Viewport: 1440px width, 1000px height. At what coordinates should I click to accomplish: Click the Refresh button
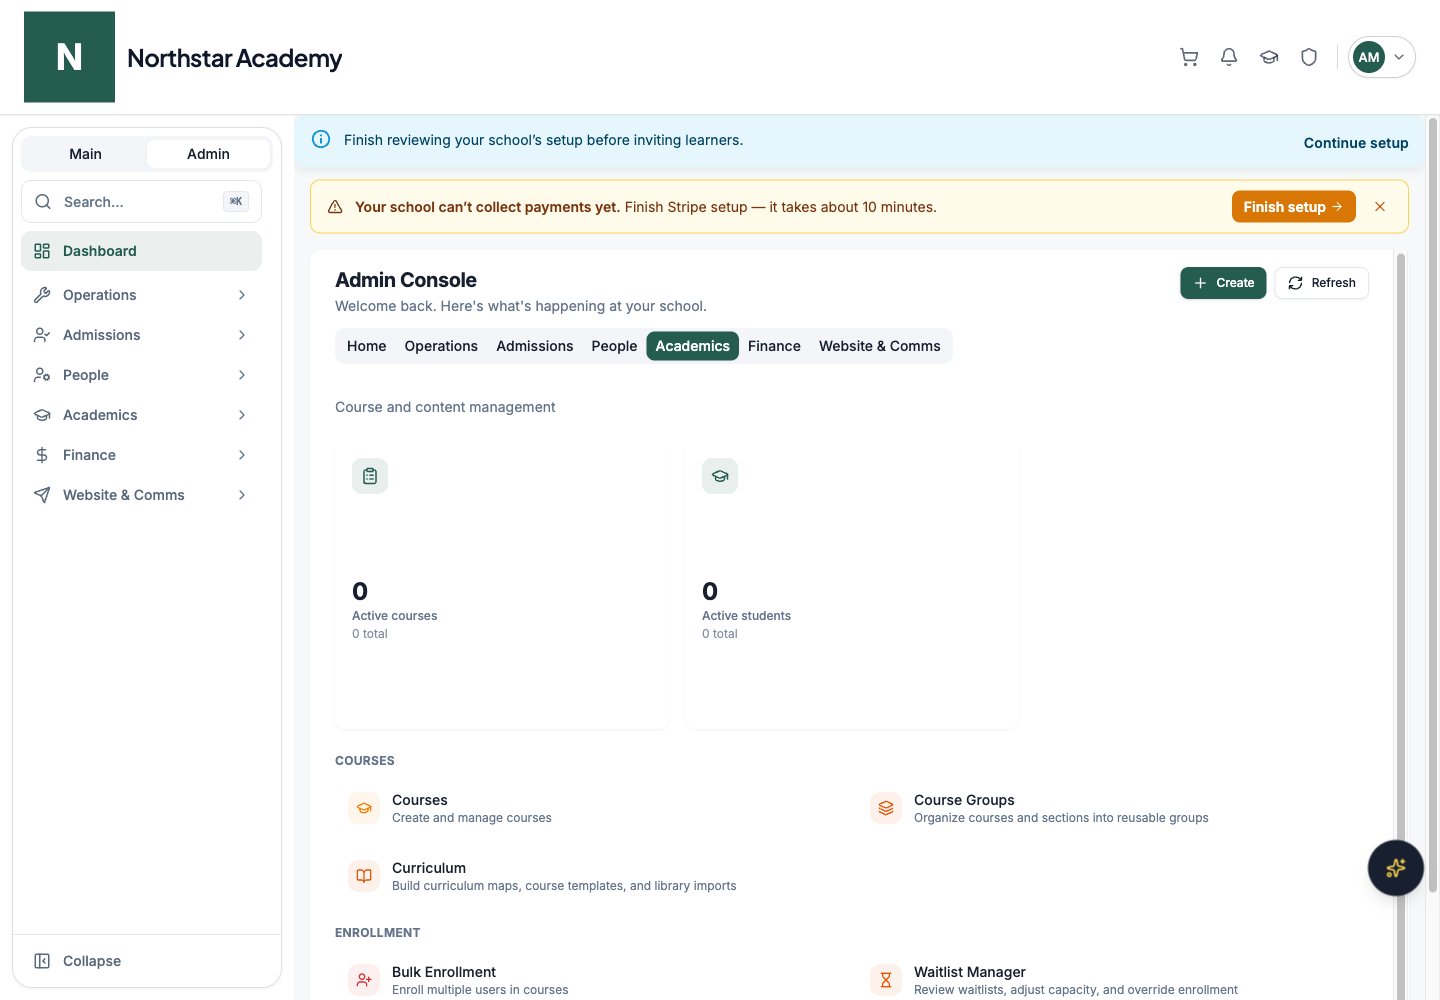click(1321, 283)
